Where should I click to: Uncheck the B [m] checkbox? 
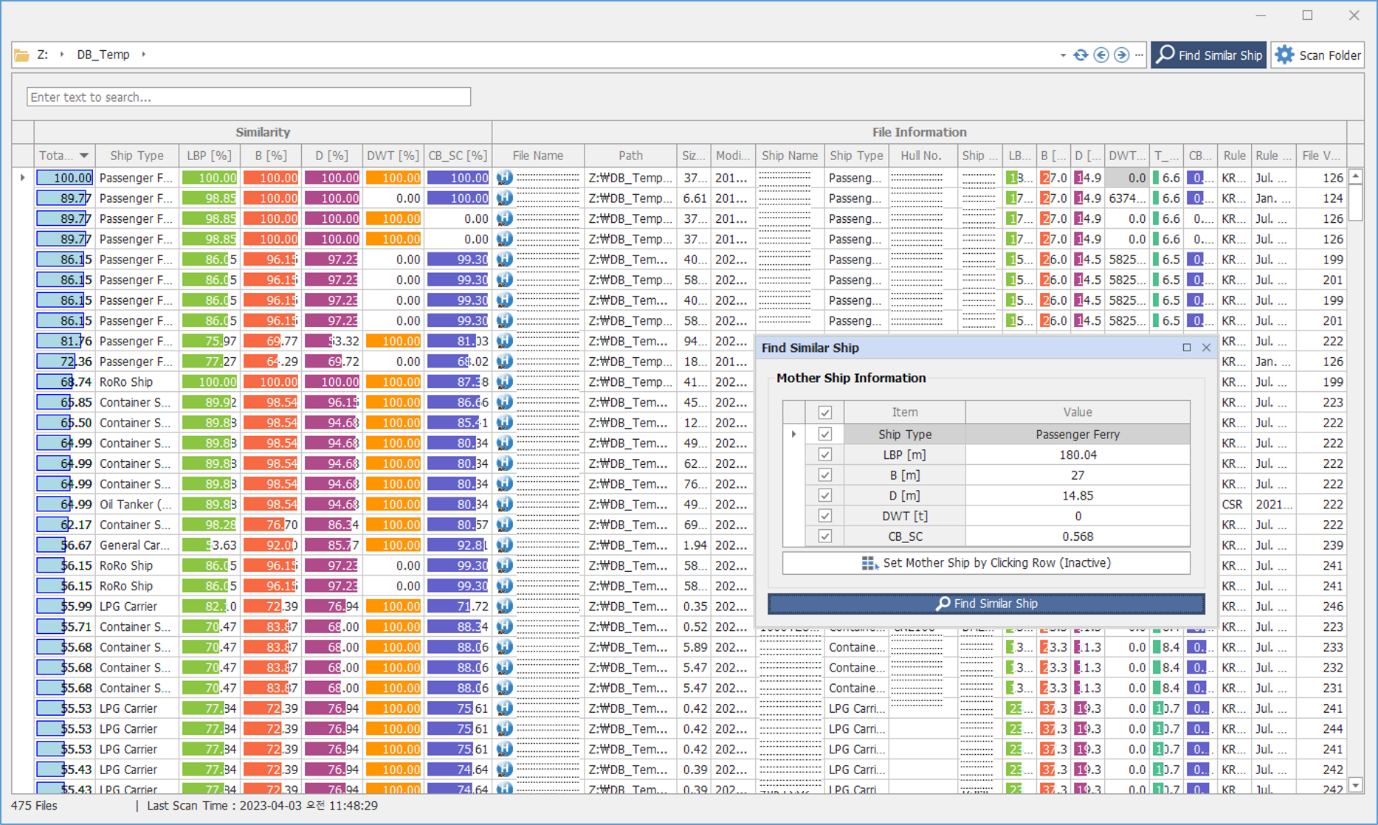825,475
